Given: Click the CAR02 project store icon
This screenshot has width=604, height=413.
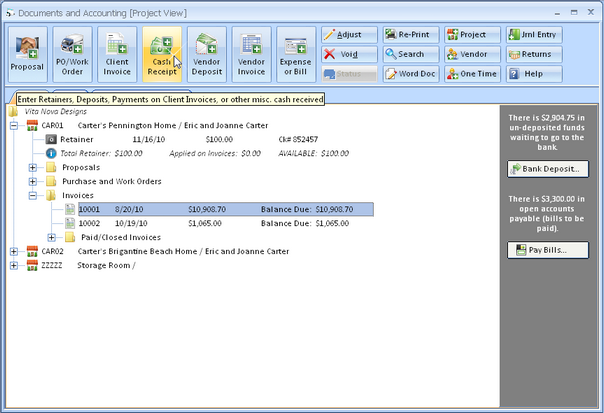Looking at the screenshot, I should tap(32, 252).
